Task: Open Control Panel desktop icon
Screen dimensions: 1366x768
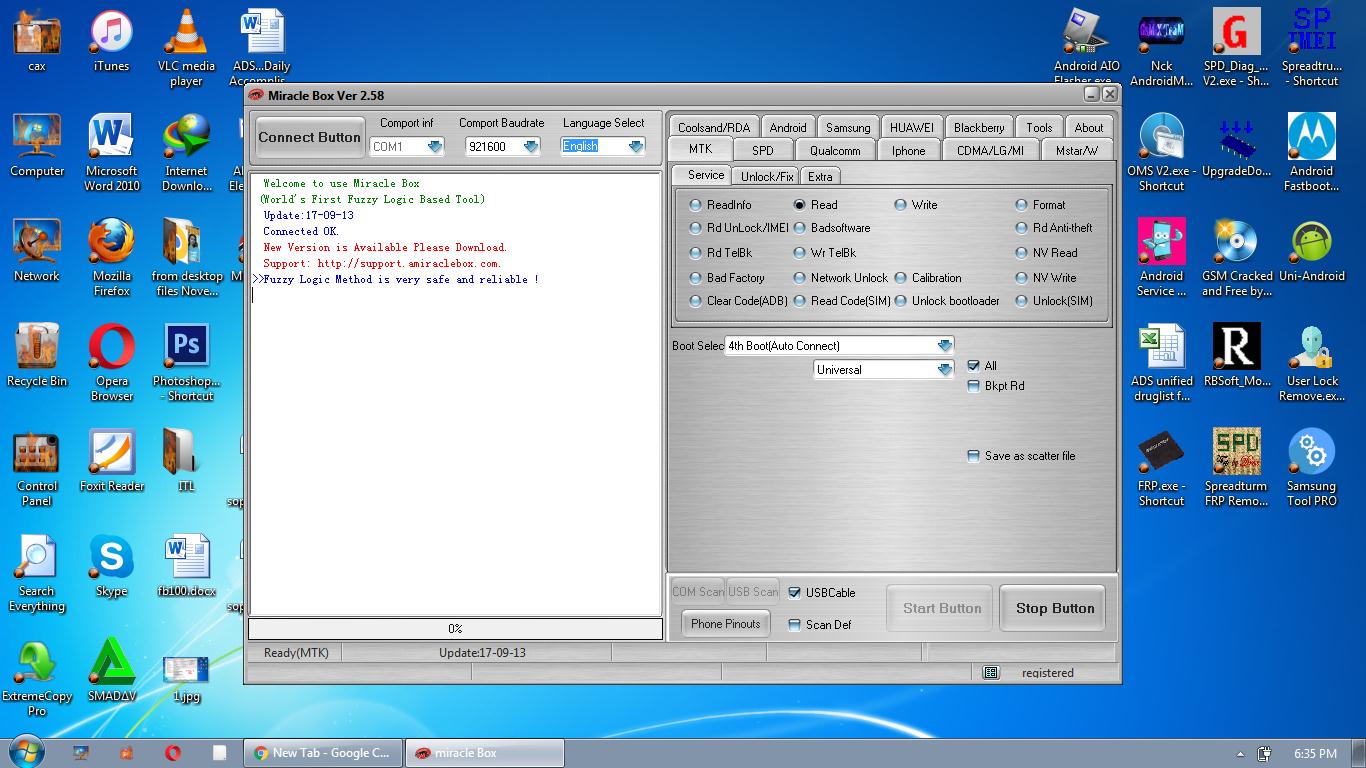Action: (x=37, y=468)
